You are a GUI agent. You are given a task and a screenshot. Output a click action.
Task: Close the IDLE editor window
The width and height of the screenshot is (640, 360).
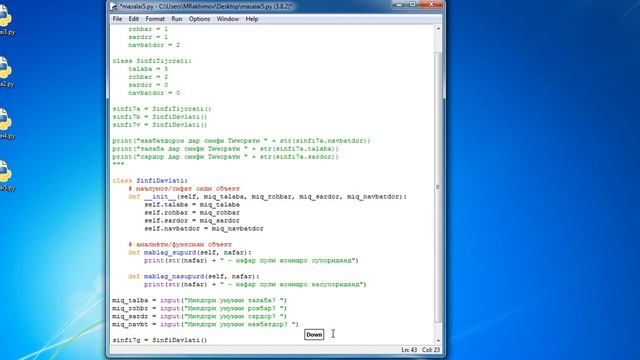pos(431,4)
